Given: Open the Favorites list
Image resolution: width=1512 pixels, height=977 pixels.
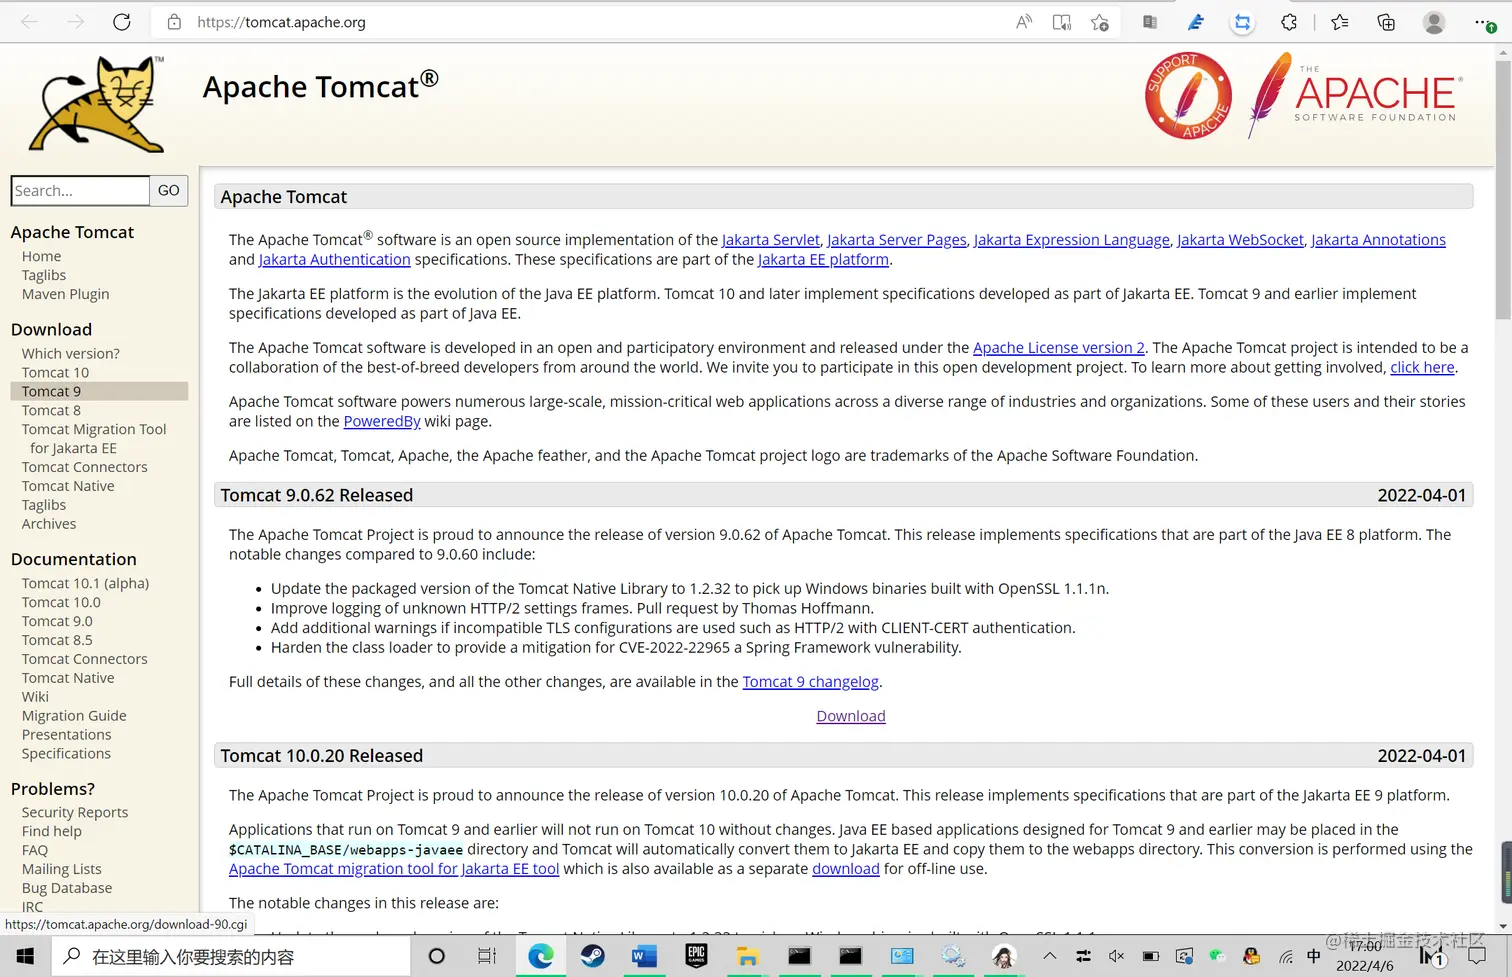Looking at the screenshot, I should point(1340,22).
